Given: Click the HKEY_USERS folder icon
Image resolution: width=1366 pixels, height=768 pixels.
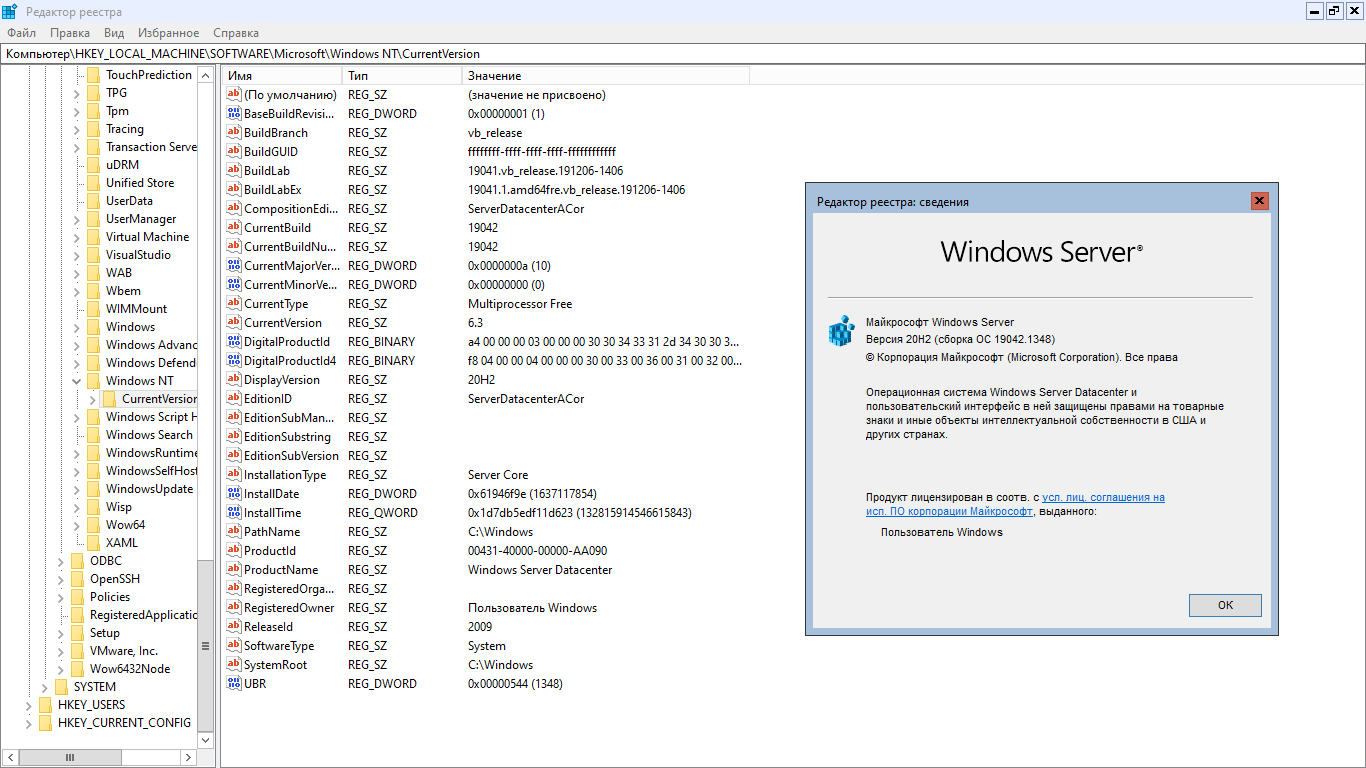Looking at the screenshot, I should [x=46, y=705].
